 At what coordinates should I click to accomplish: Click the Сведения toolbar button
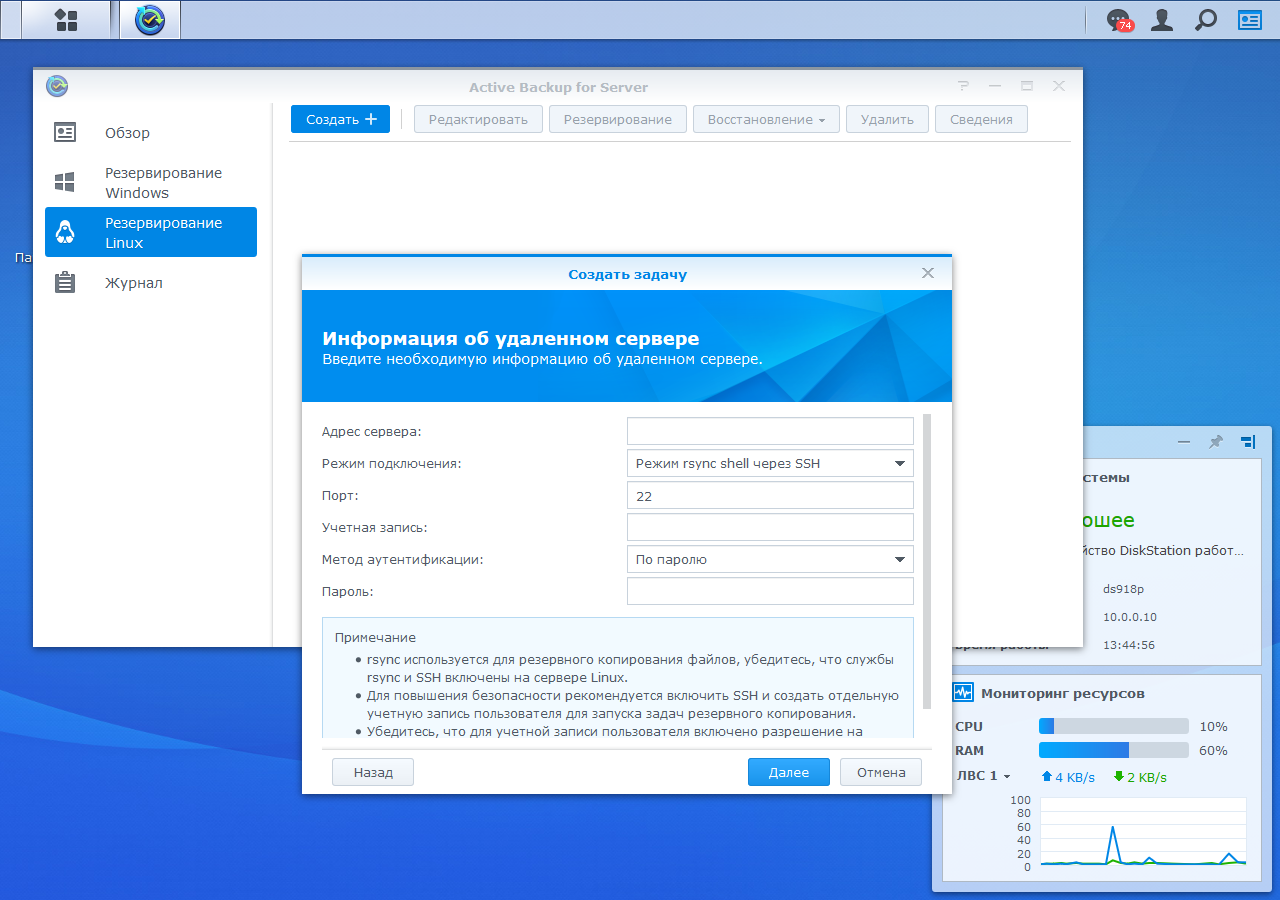981,119
